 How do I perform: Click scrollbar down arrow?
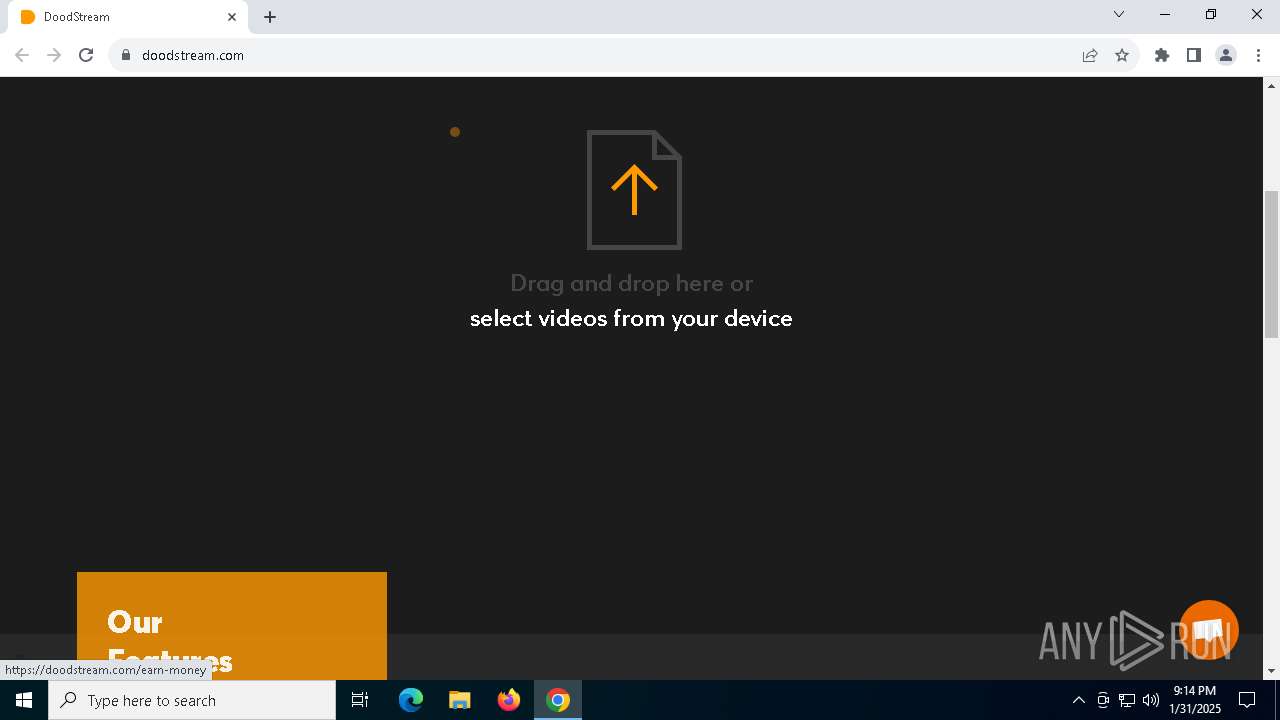coord(1272,671)
